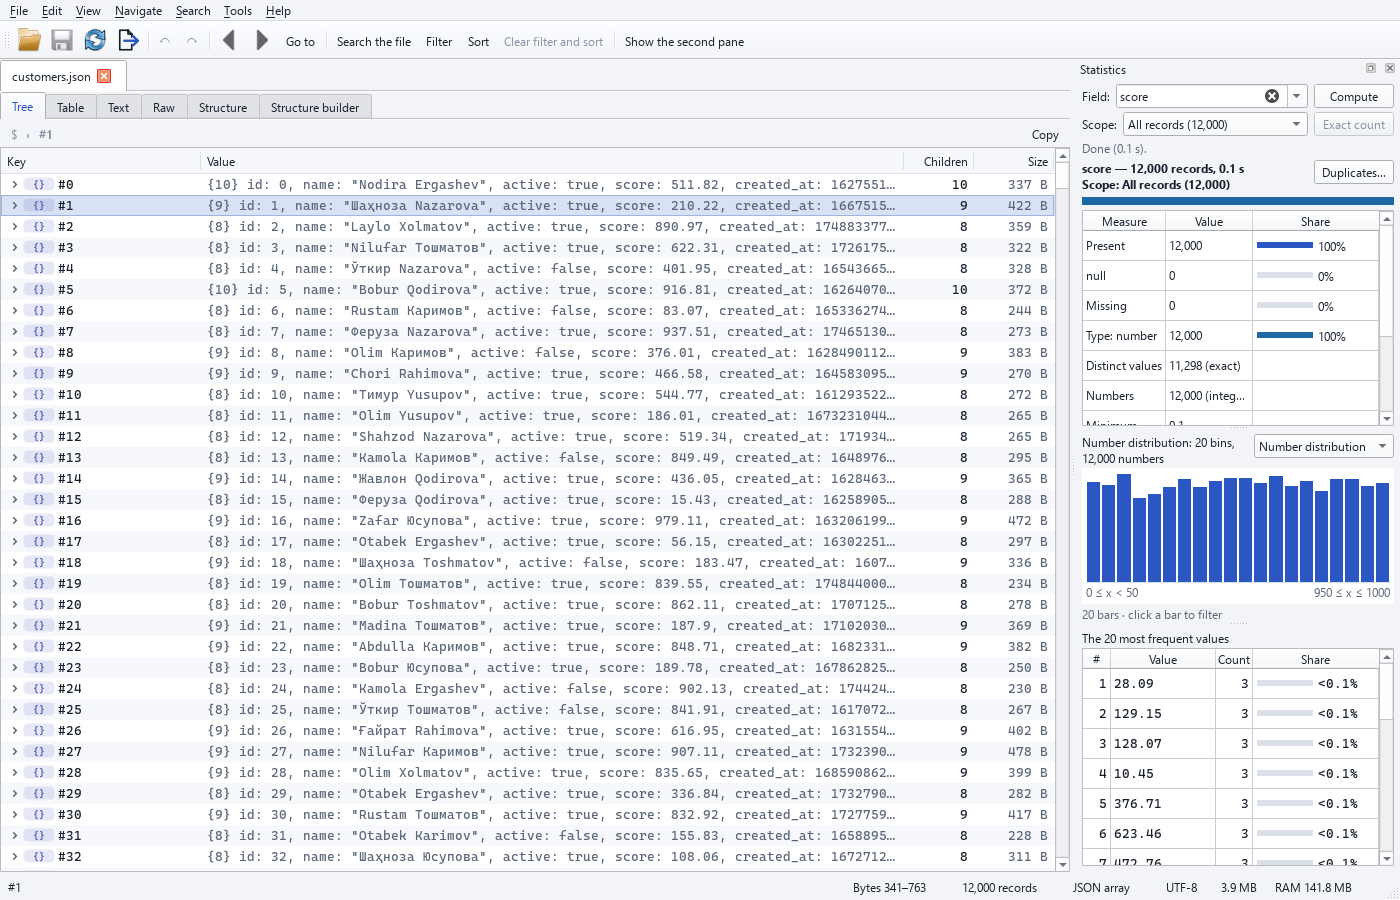Select the 28.09 row in frequent values
Screen dimensions: 1400x900
coord(1230,683)
